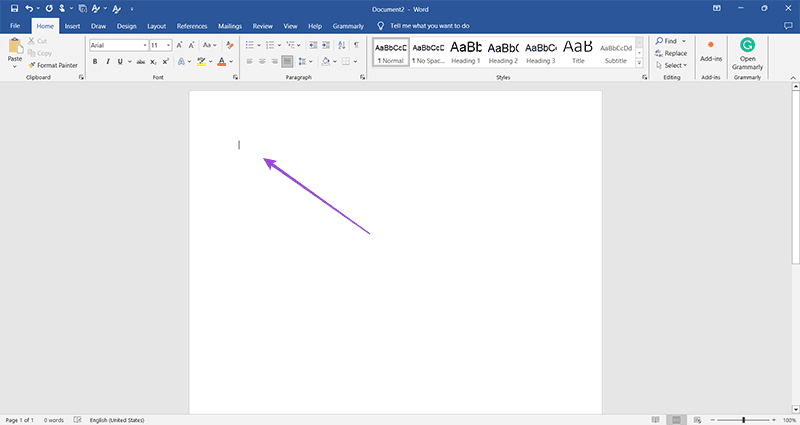Clear all formatting icon
Image resolution: width=800 pixels, height=425 pixels.
pos(230,45)
